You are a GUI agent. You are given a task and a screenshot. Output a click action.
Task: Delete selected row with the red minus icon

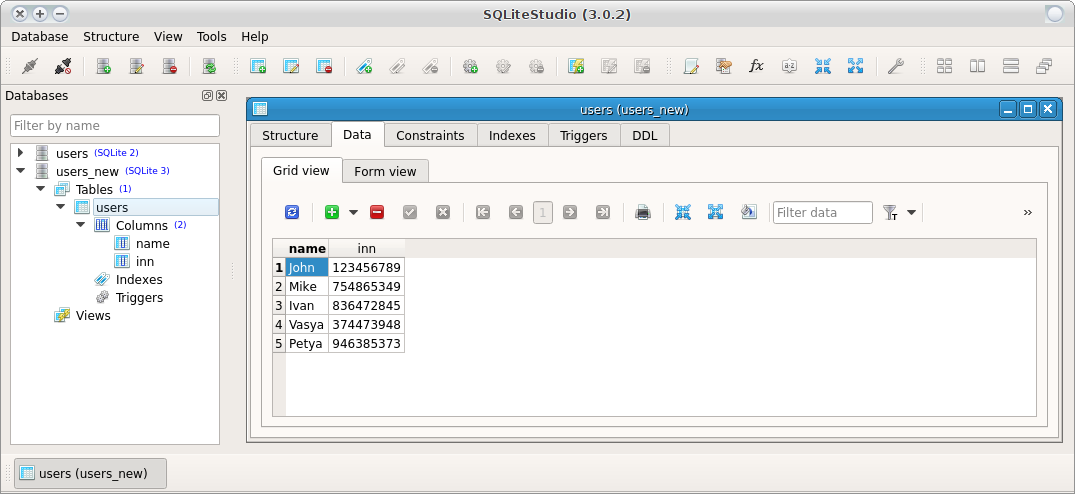click(377, 212)
